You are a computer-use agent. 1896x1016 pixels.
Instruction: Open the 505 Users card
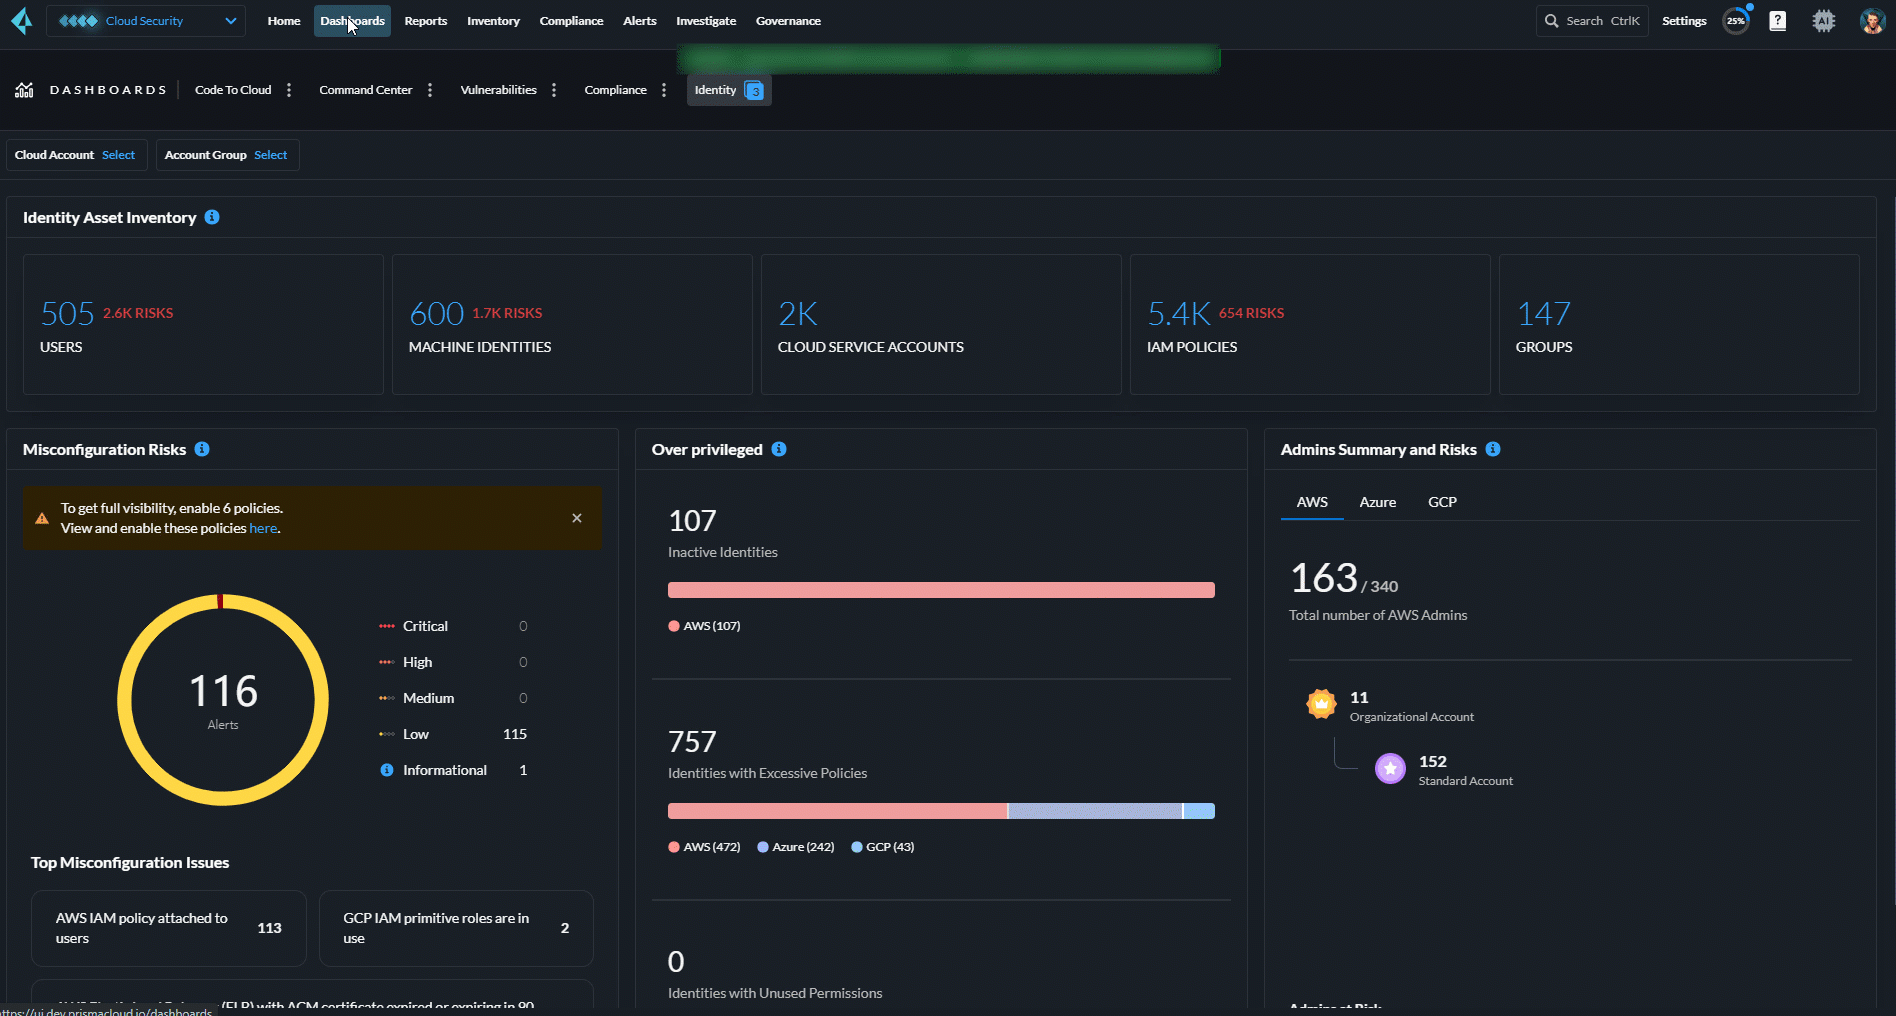[x=203, y=324]
